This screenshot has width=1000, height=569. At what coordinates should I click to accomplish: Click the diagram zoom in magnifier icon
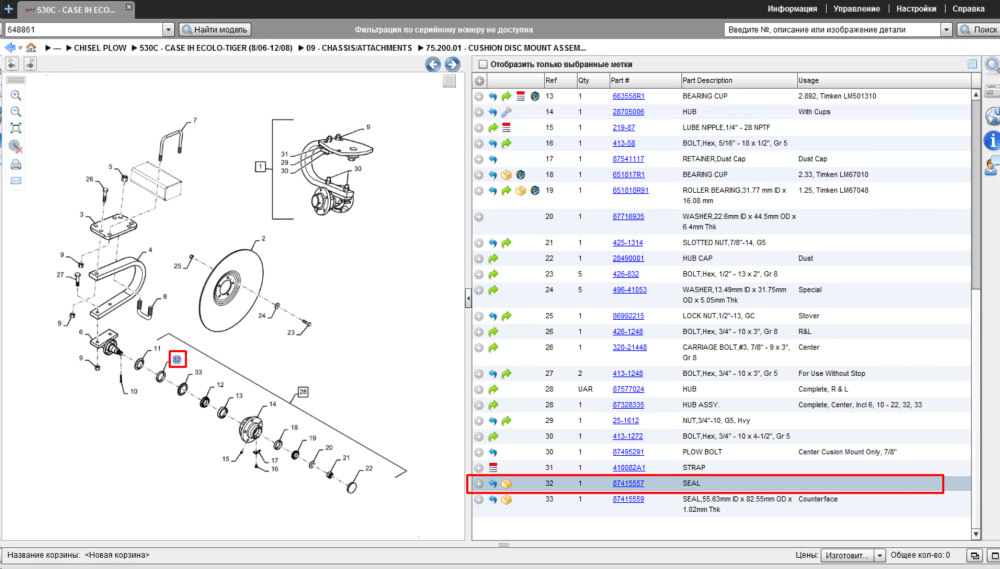tap(16, 96)
